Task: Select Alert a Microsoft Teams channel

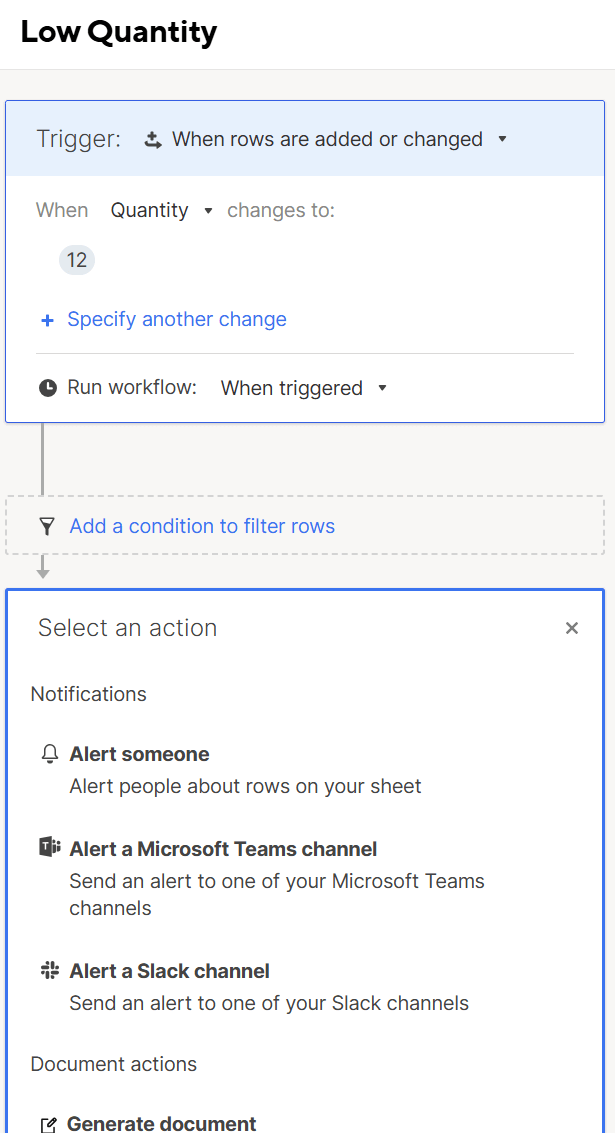Action: [x=223, y=849]
